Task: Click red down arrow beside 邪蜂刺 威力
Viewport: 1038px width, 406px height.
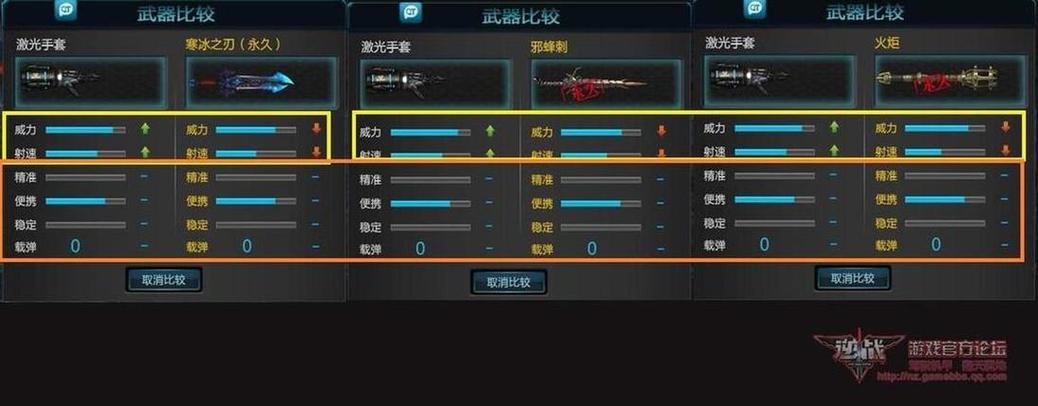Action: (x=661, y=131)
